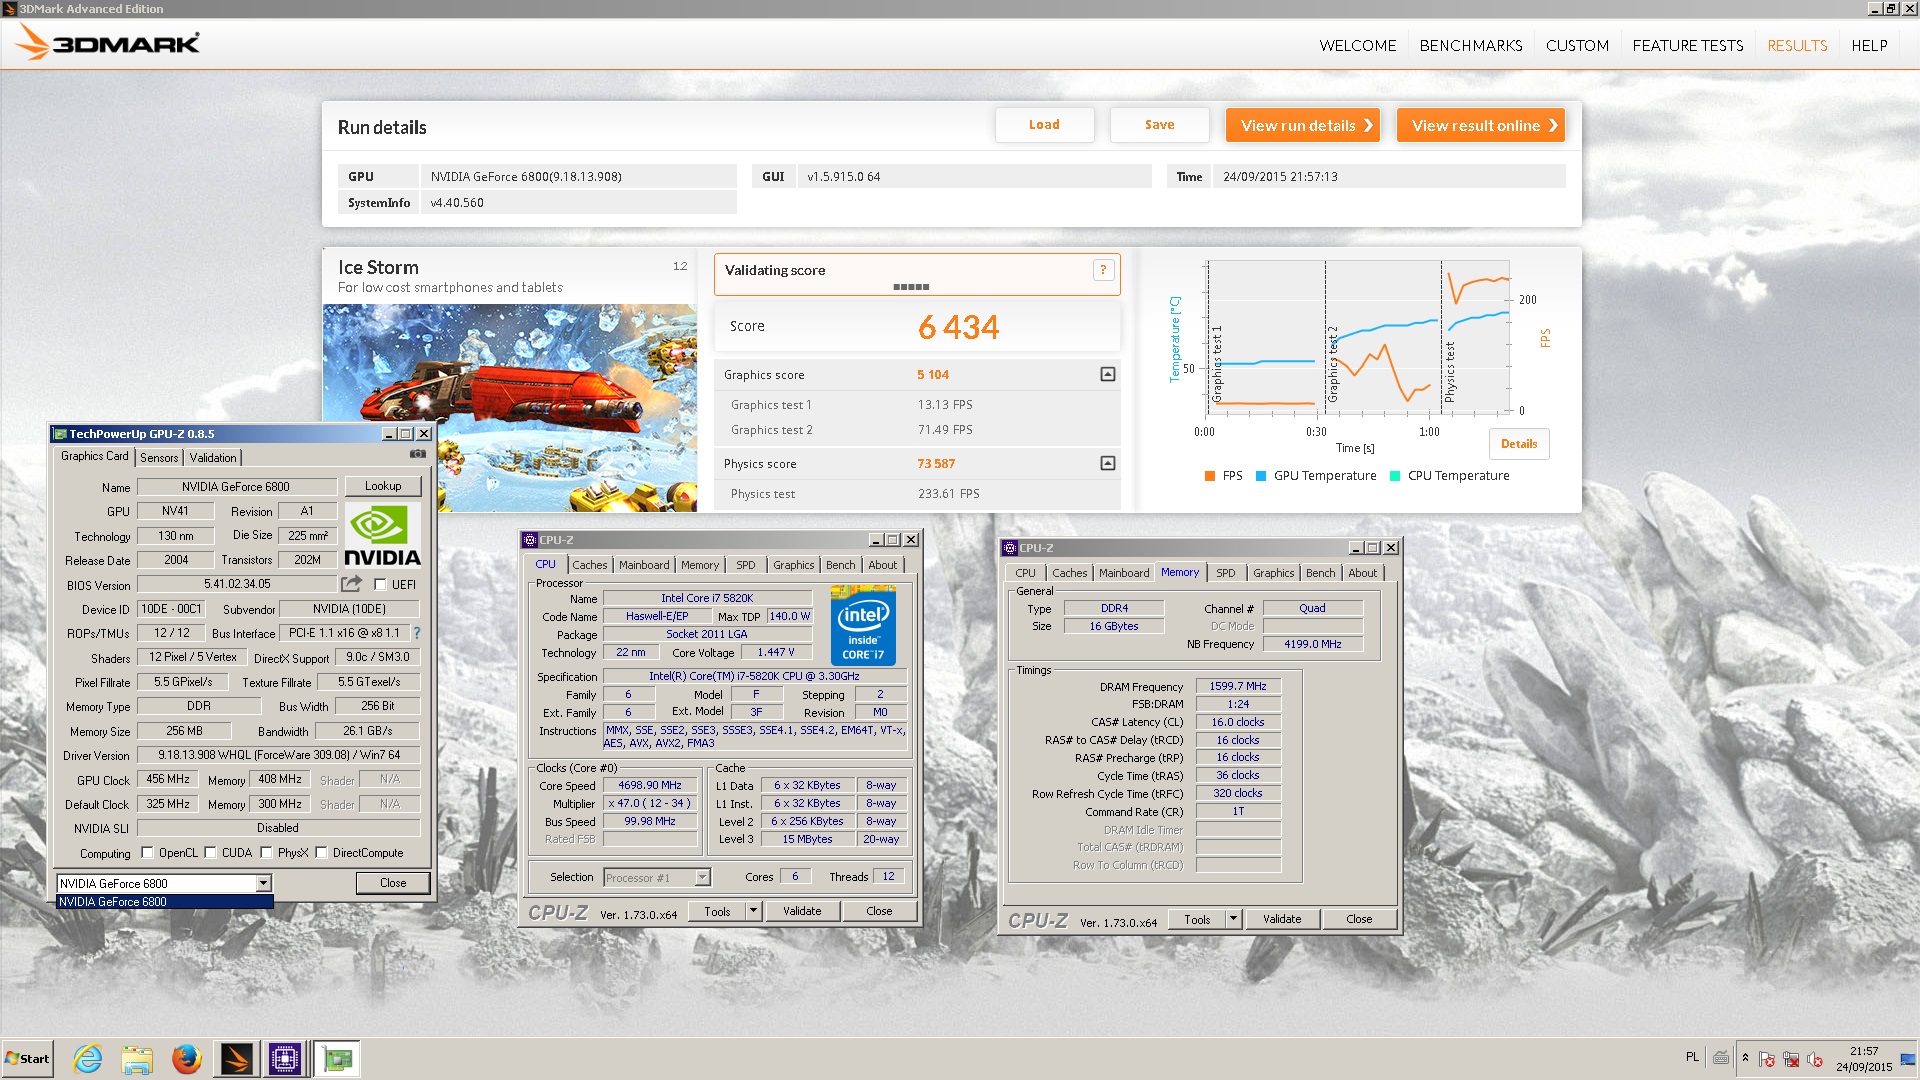Switch to GPU-Z Validation tab

[213, 457]
